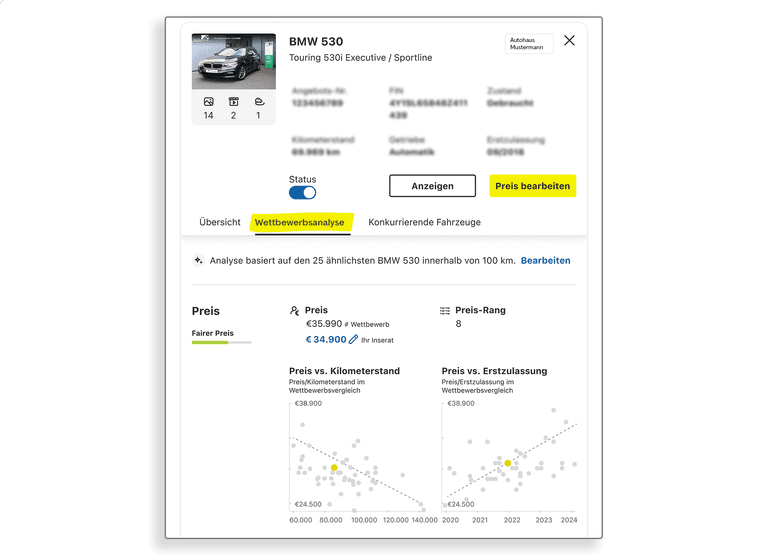This screenshot has height=555, width=768.
Task: Click the Fairer Preis indicator bar
Action: pyautogui.click(x=221, y=342)
